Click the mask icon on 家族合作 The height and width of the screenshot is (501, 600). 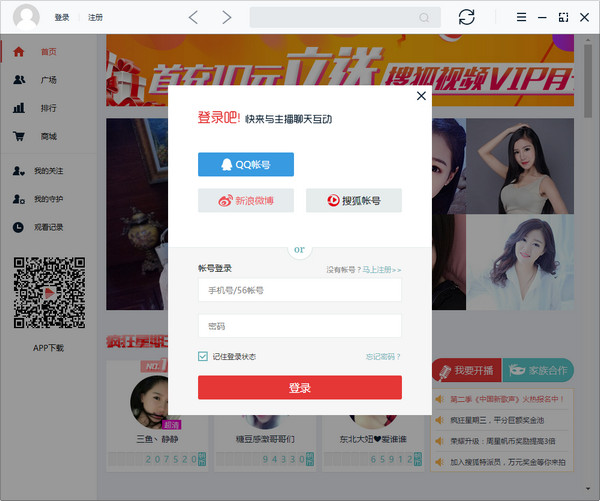[517, 370]
